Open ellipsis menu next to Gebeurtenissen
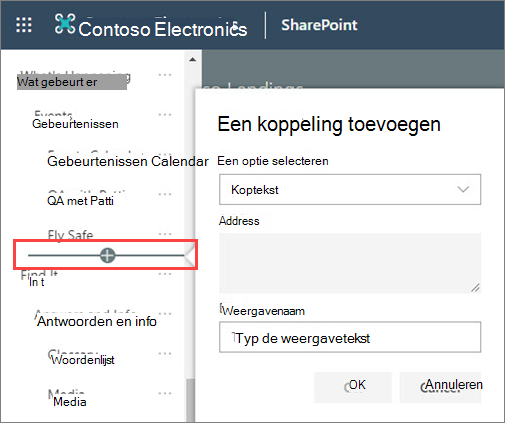 165,115
